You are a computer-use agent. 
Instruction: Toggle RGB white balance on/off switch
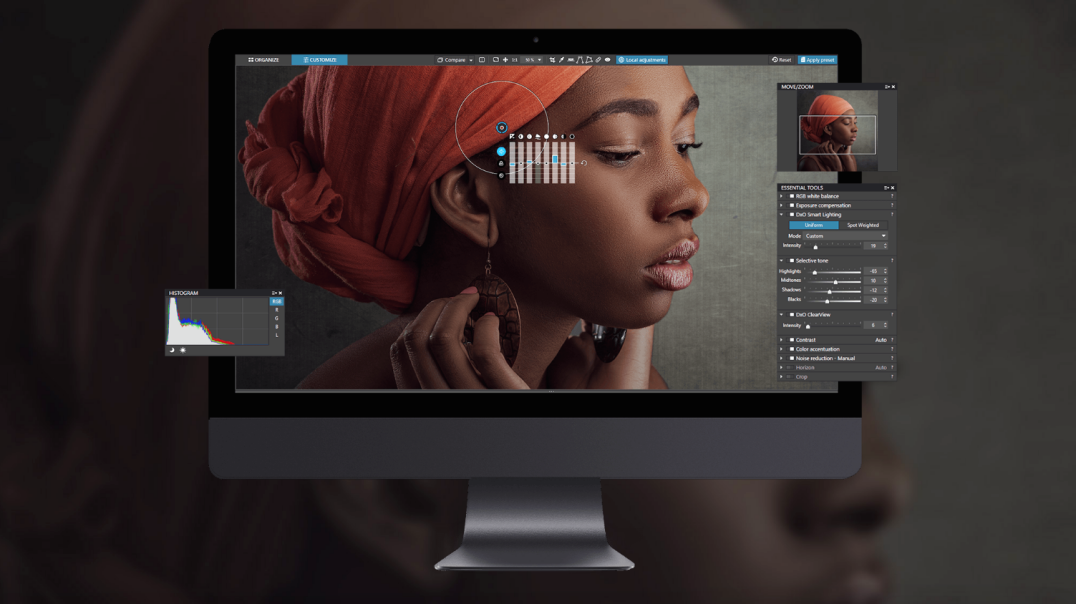click(x=791, y=196)
